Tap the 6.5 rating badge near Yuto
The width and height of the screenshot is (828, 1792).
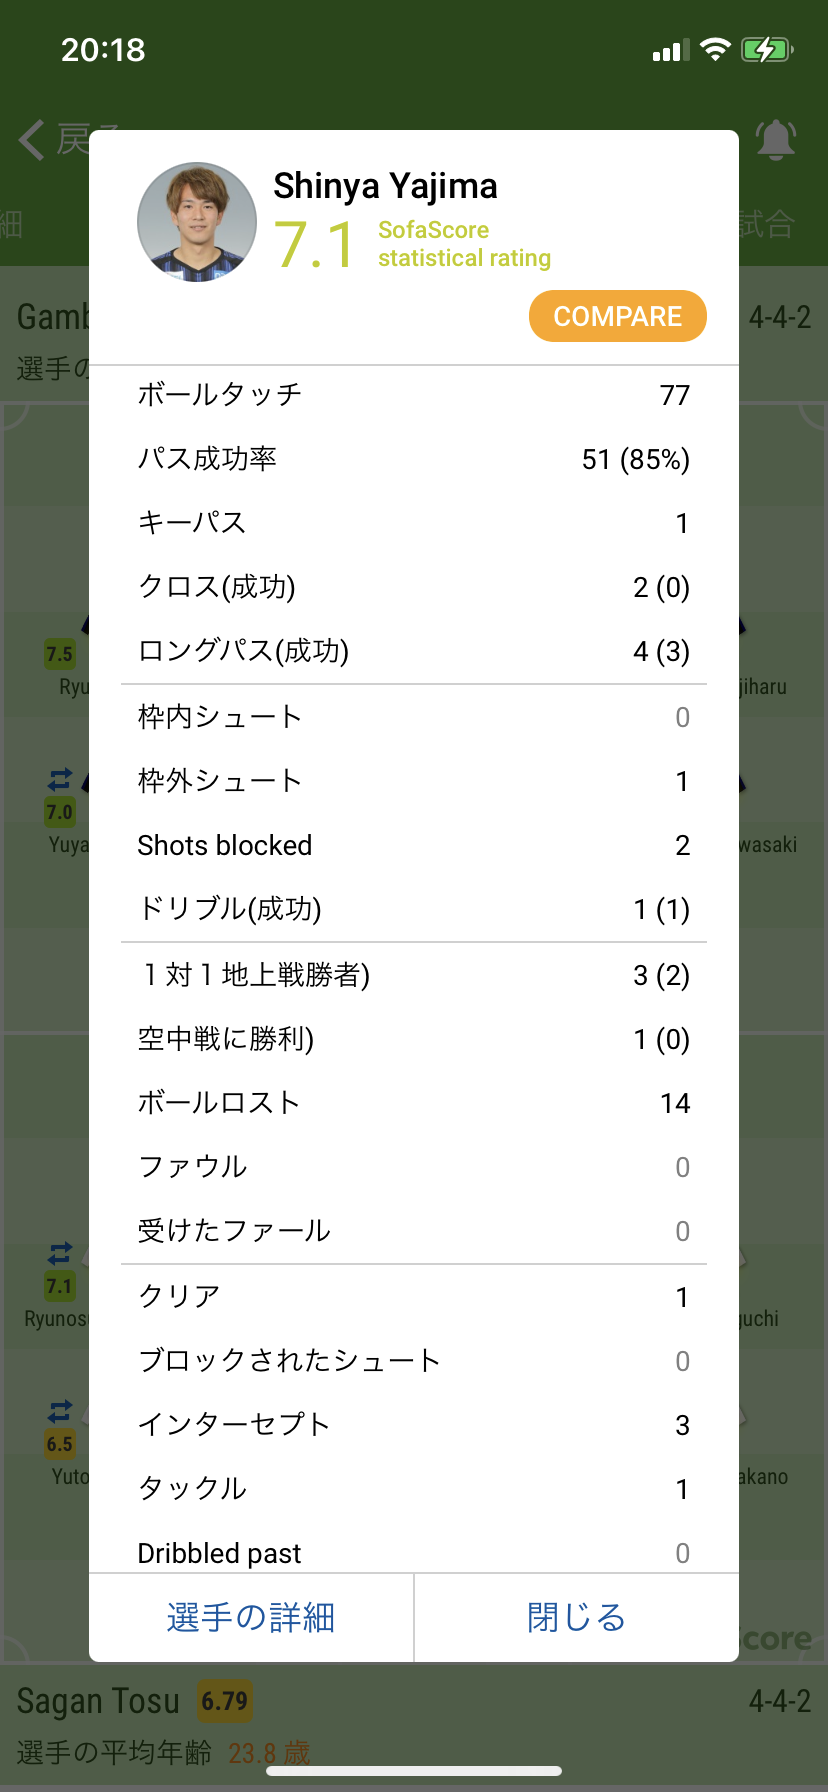click(60, 1443)
